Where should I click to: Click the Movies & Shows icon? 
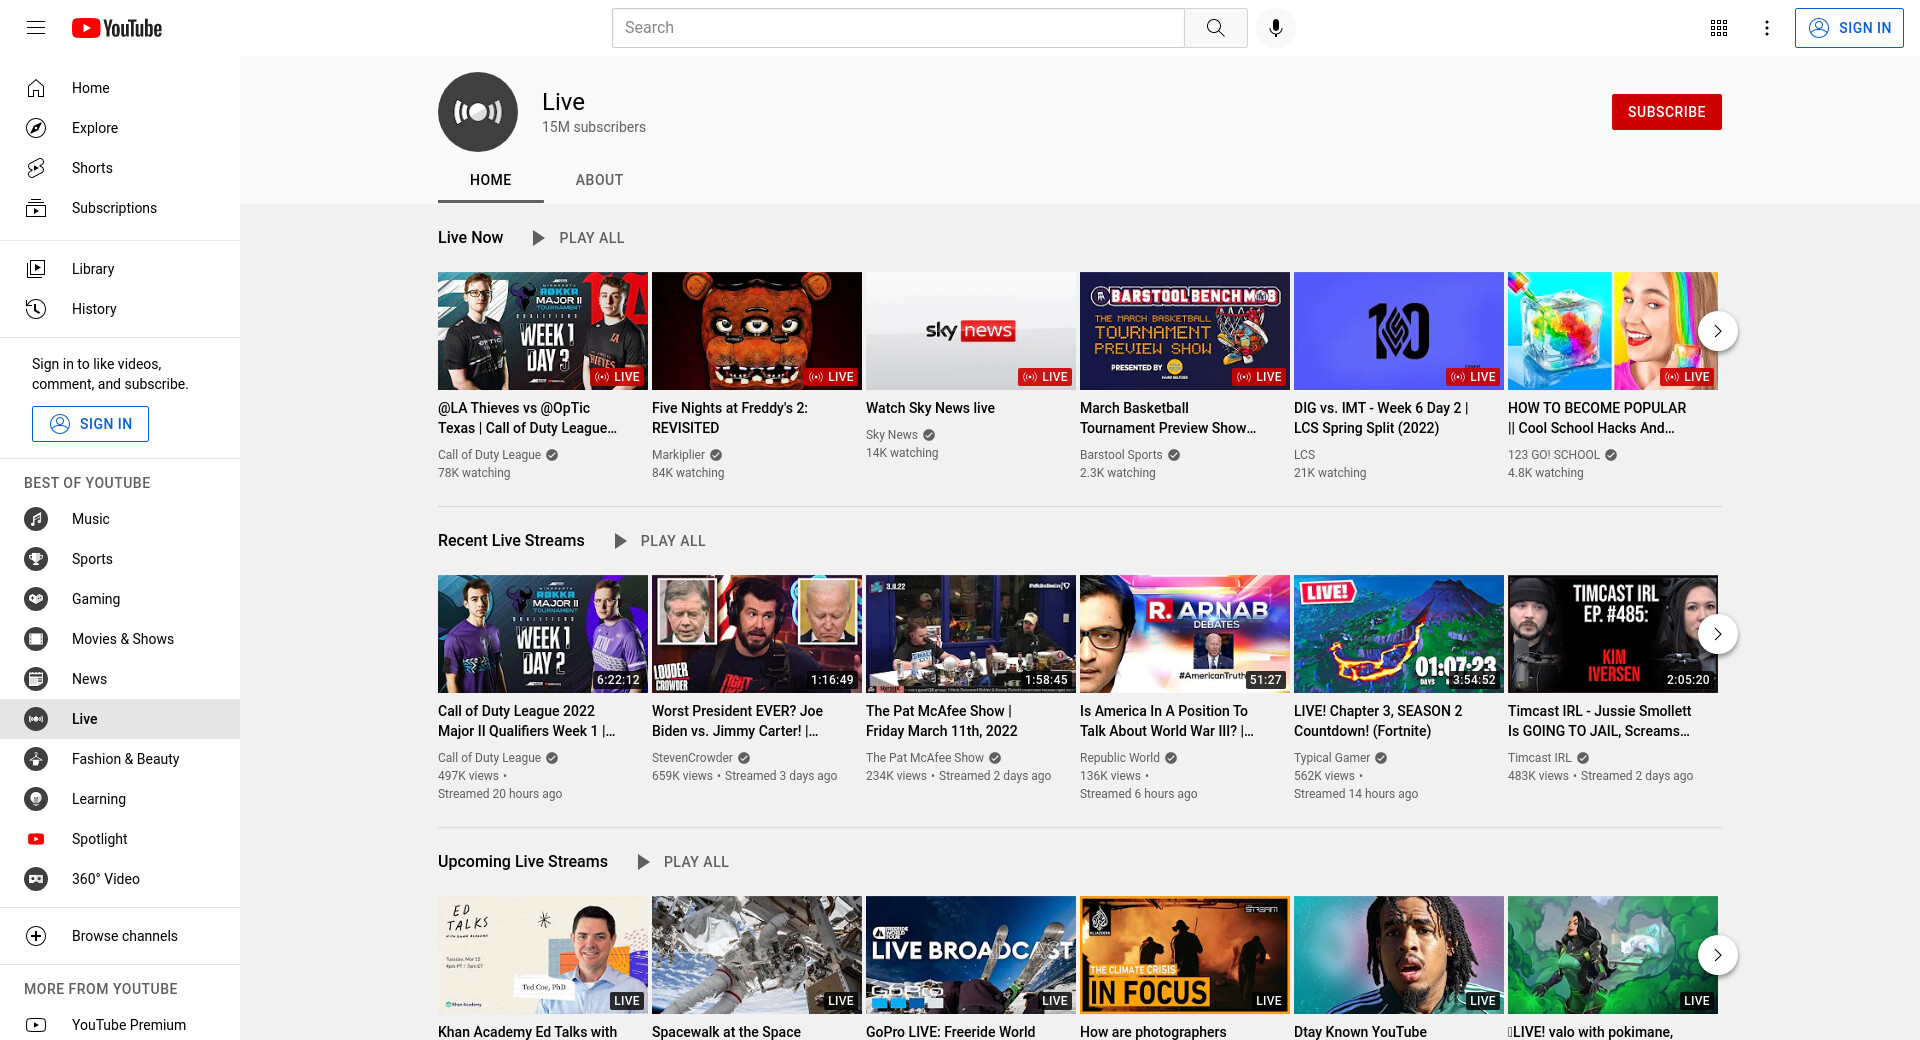point(36,639)
